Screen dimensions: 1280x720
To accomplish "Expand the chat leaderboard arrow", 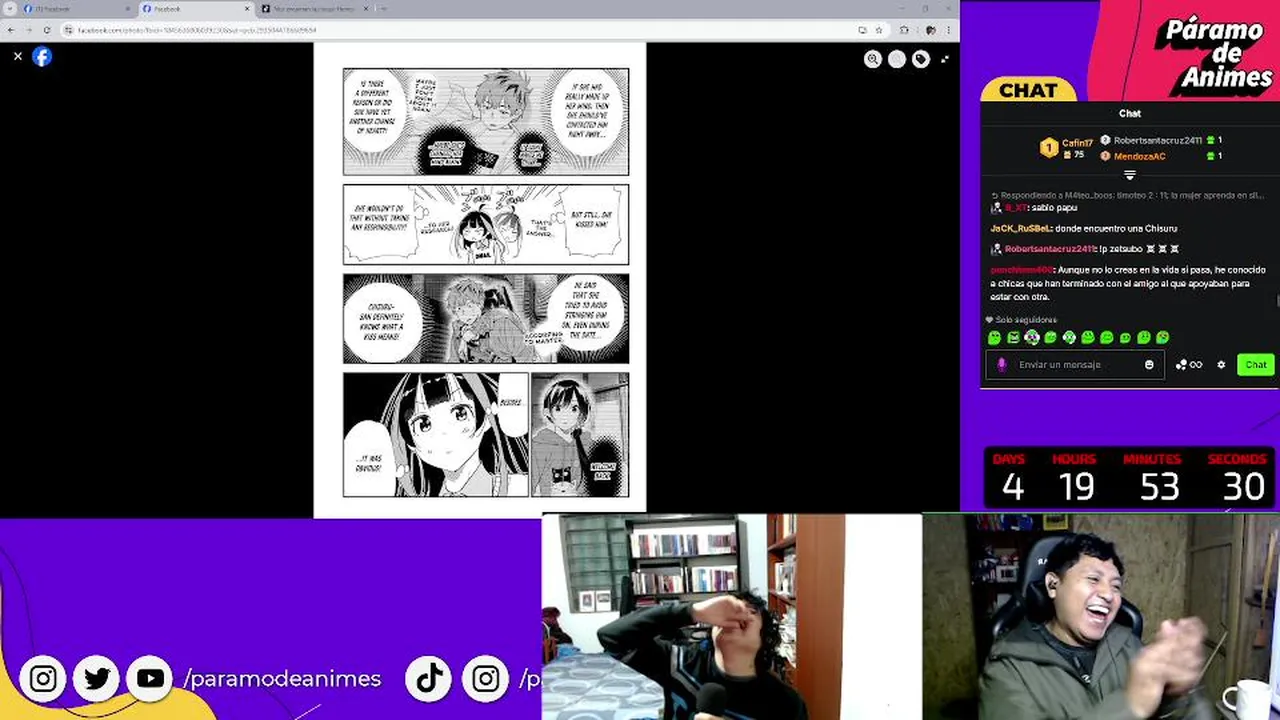I will coord(1130,175).
